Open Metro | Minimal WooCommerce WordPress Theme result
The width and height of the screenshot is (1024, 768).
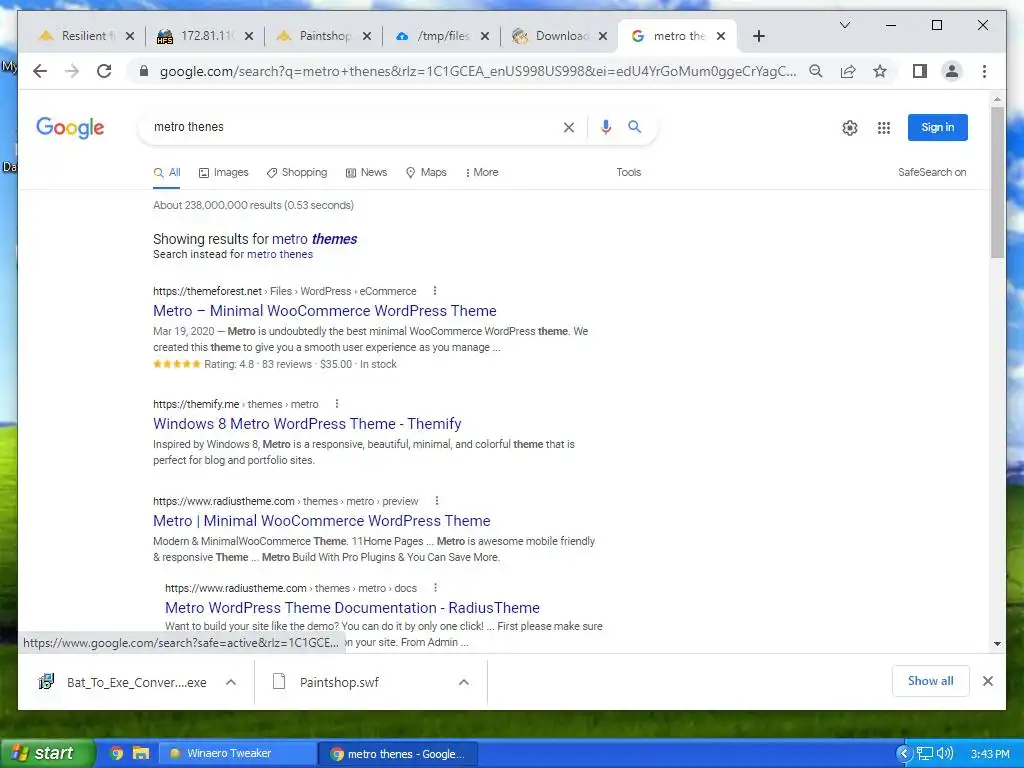point(321,521)
